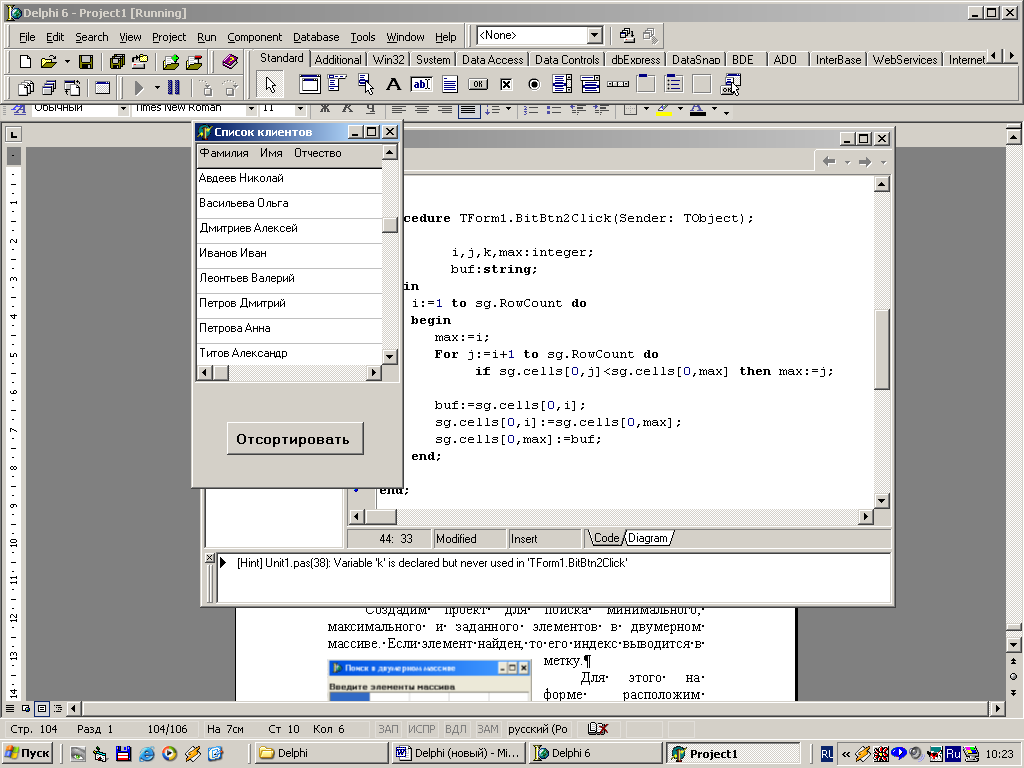The image size is (1024, 768).
Task: Select the arrow pointer in the component palette
Action: (270, 84)
